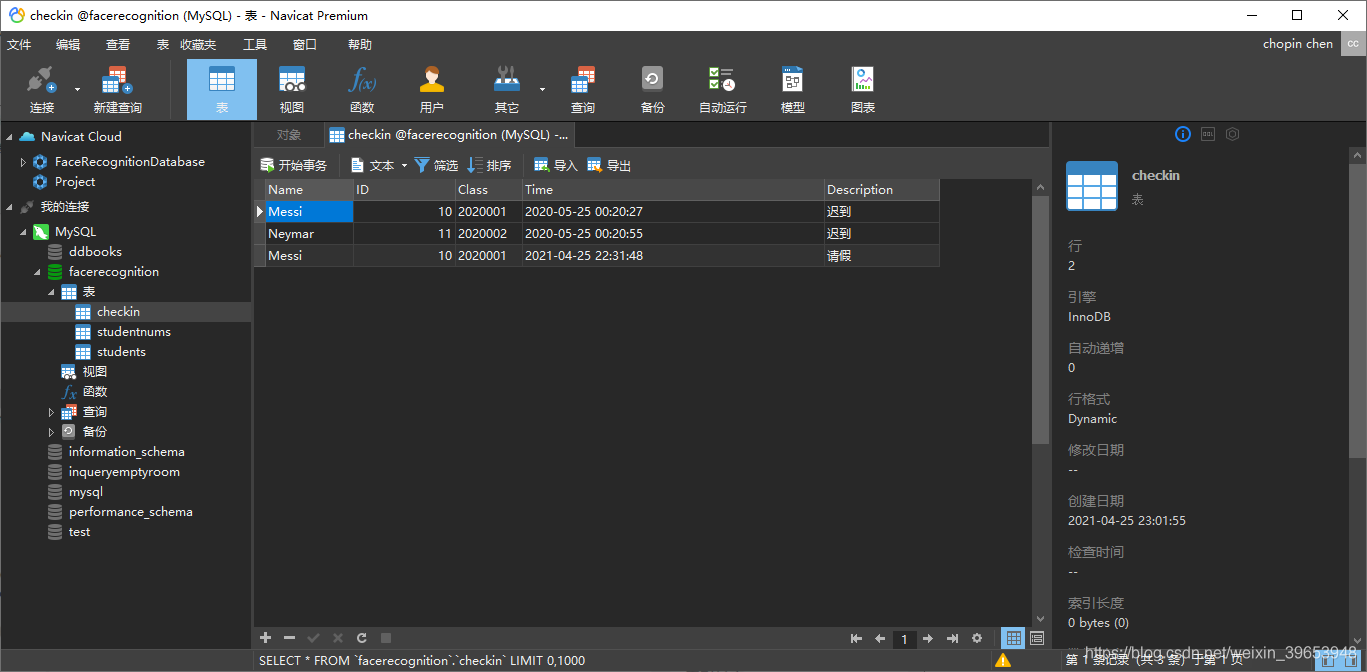1367x672 pixels.
Task: Refresh records using the circular refresh icon
Action: pyautogui.click(x=361, y=637)
